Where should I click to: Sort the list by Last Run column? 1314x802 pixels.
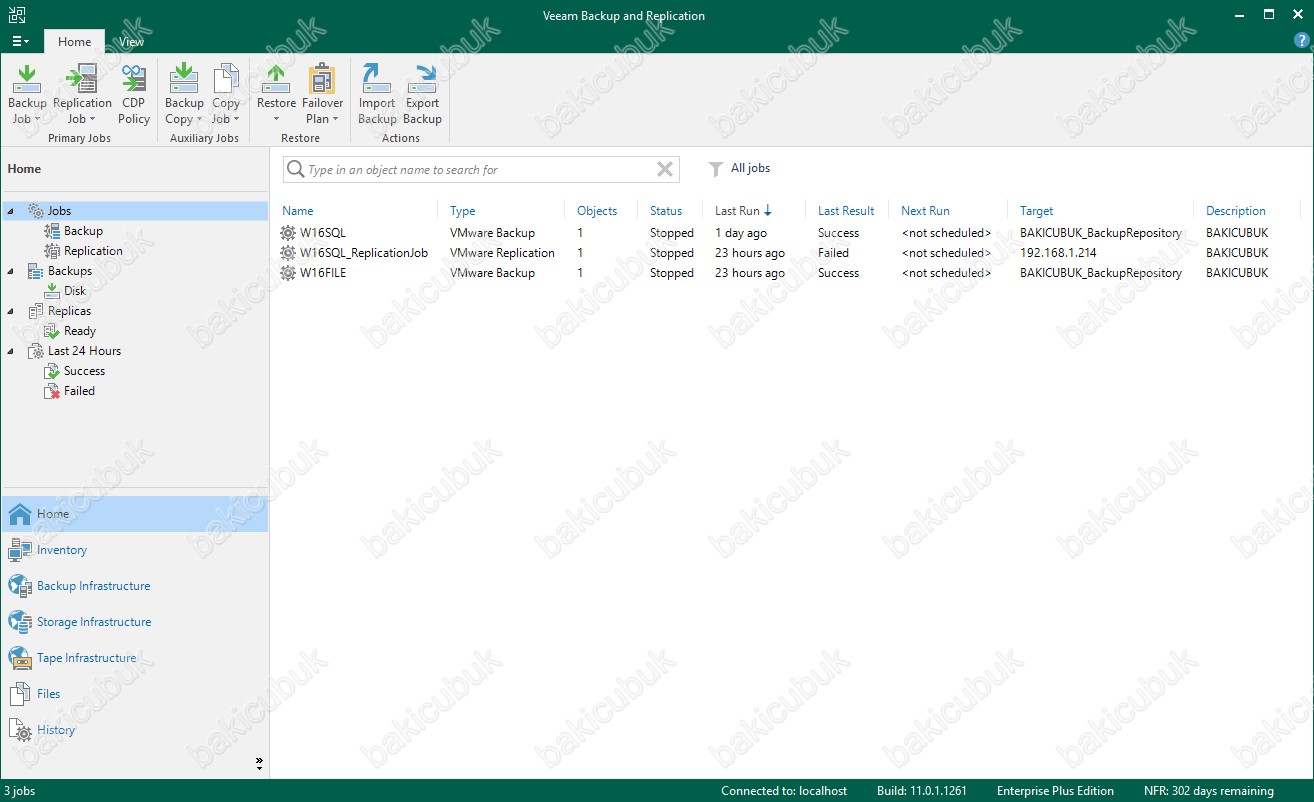[x=738, y=211]
